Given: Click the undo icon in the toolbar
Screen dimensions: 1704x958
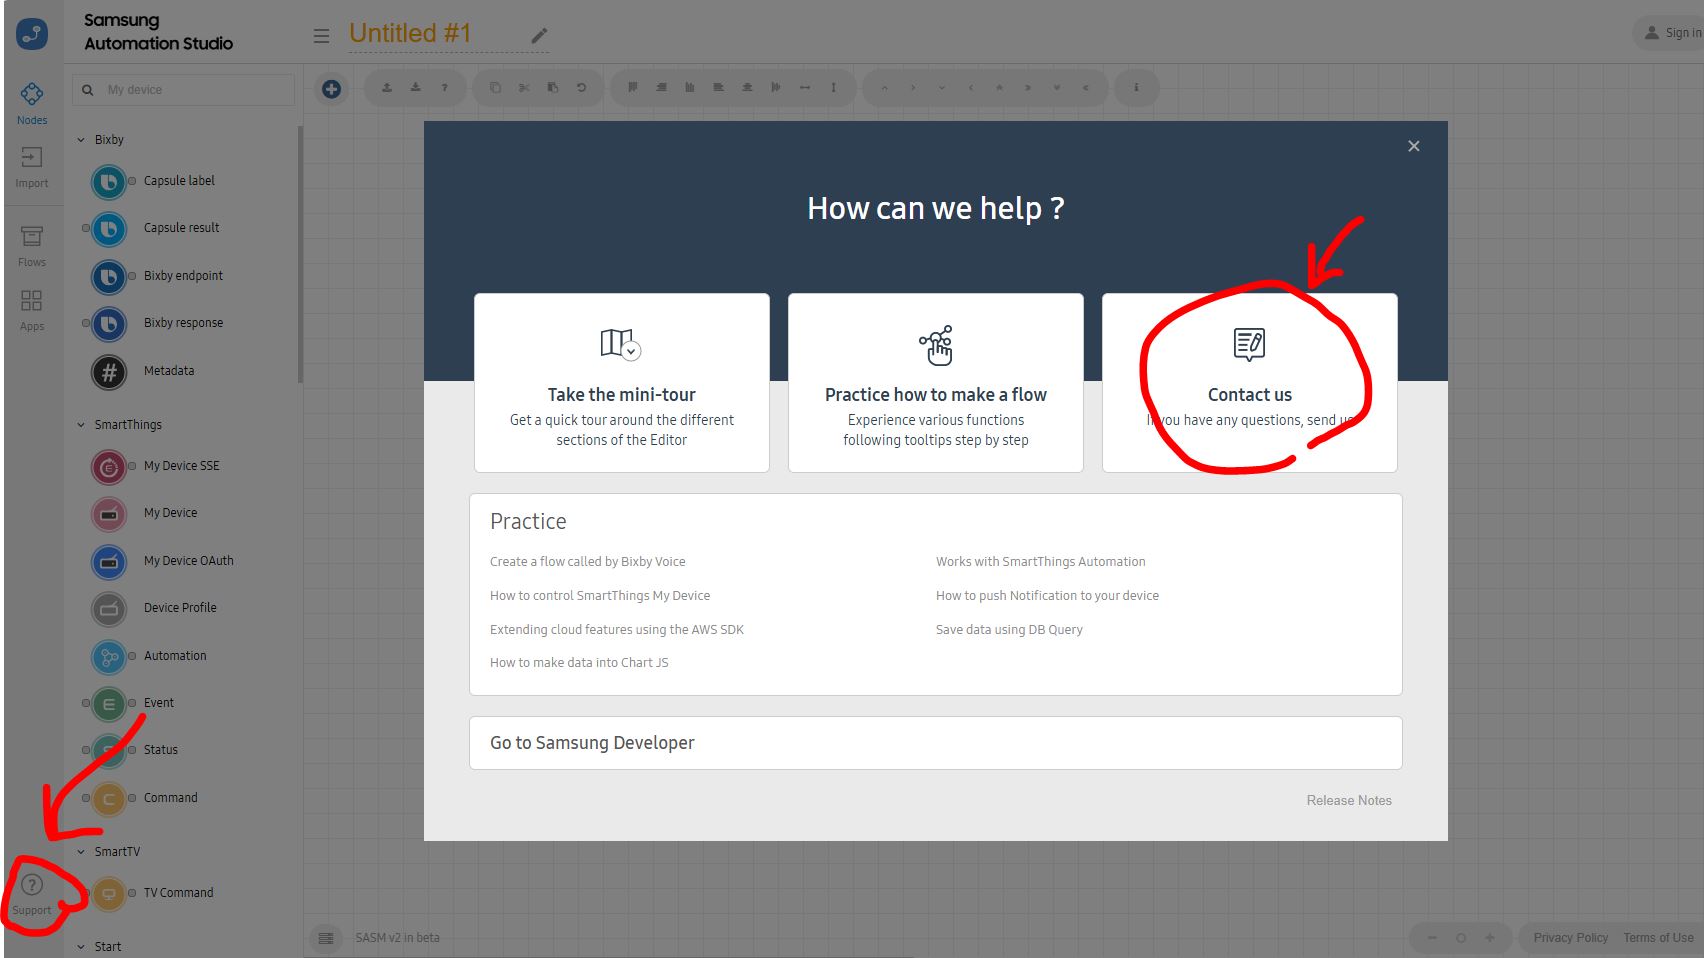Looking at the screenshot, I should [x=581, y=88].
